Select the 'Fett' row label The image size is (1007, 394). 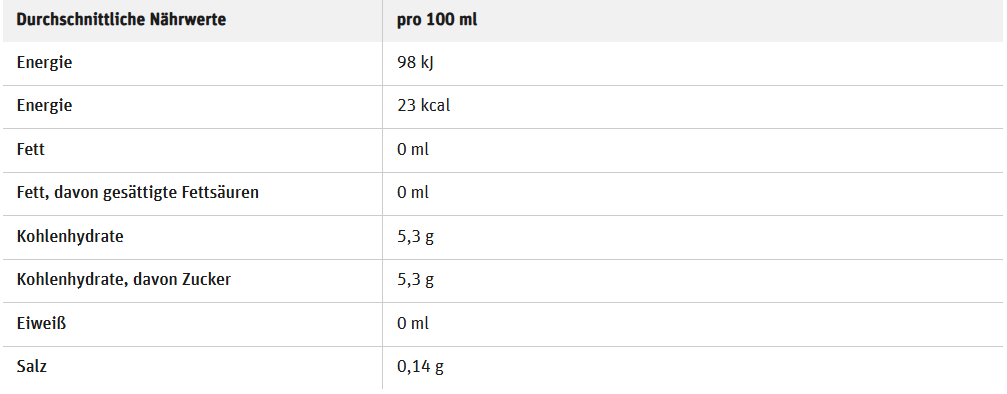pos(31,150)
